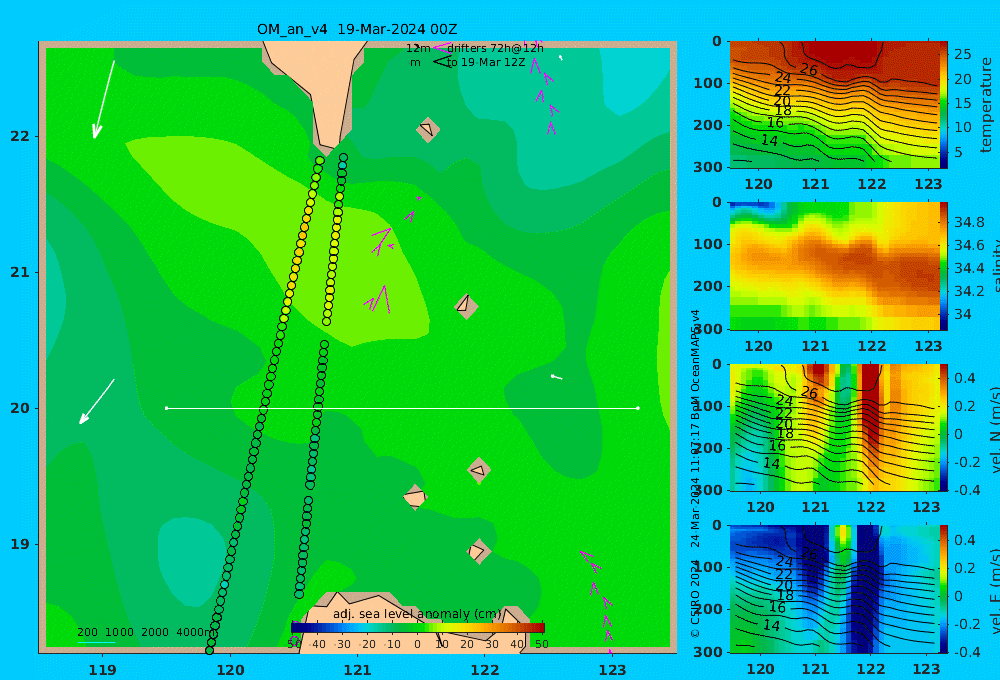Click the 14 contour label in temperature panel

click(x=770, y=140)
